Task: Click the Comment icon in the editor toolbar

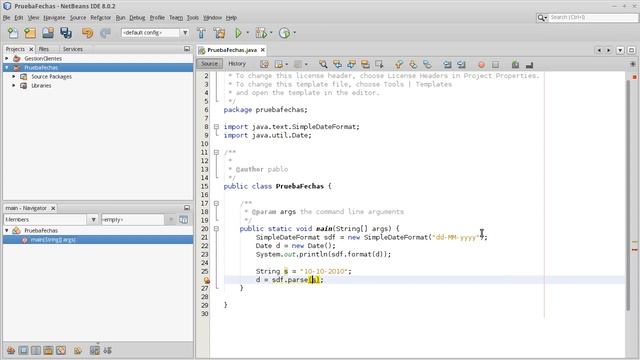Action: 515,64
